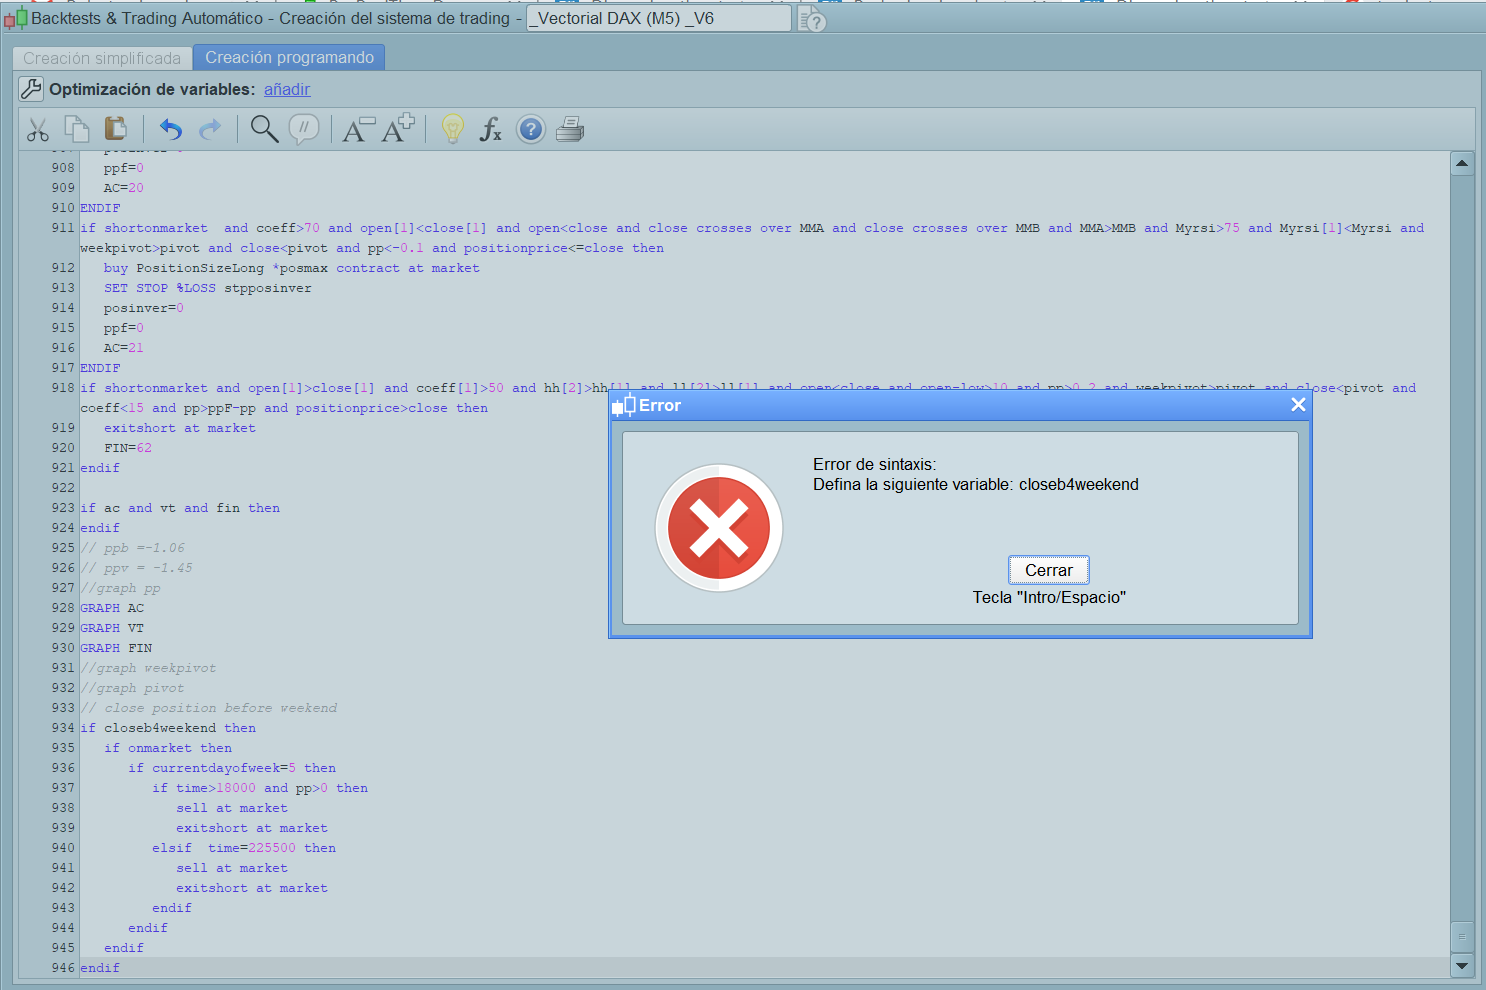Click 'buy PositionSizeLong *posmax contract at market'
The image size is (1486, 990).
pyautogui.click(x=292, y=268)
